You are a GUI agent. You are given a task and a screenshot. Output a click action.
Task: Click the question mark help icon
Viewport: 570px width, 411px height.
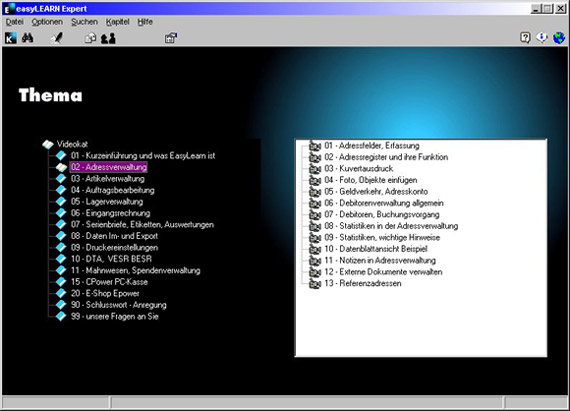(525, 37)
